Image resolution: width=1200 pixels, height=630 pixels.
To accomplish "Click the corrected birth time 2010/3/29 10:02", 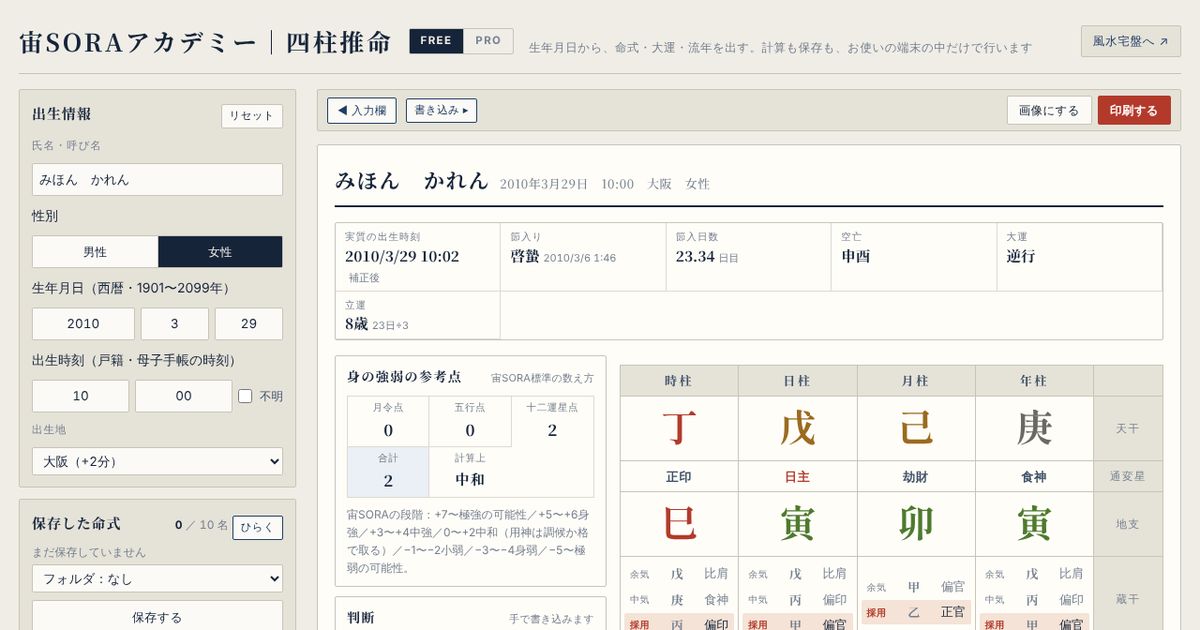I will pyautogui.click(x=402, y=256).
